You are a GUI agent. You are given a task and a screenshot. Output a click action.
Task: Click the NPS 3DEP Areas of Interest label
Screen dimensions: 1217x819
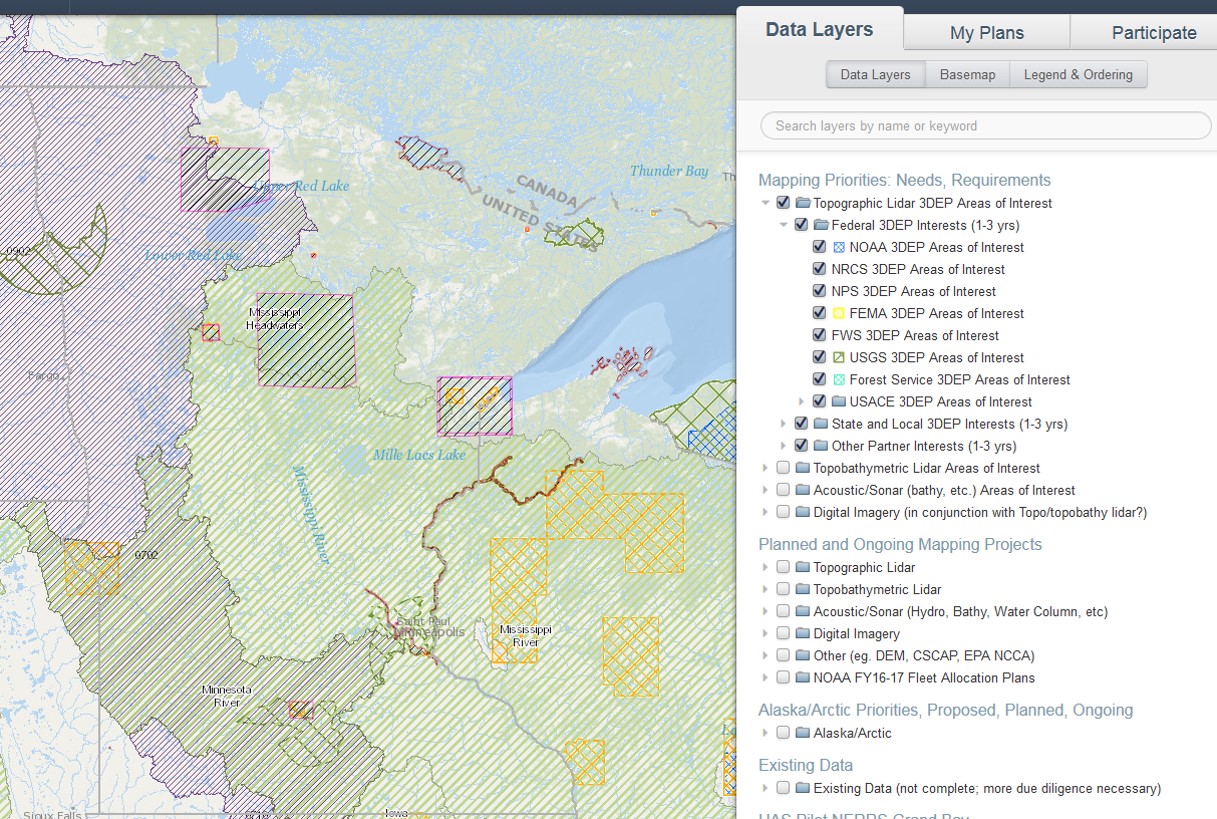pos(914,291)
